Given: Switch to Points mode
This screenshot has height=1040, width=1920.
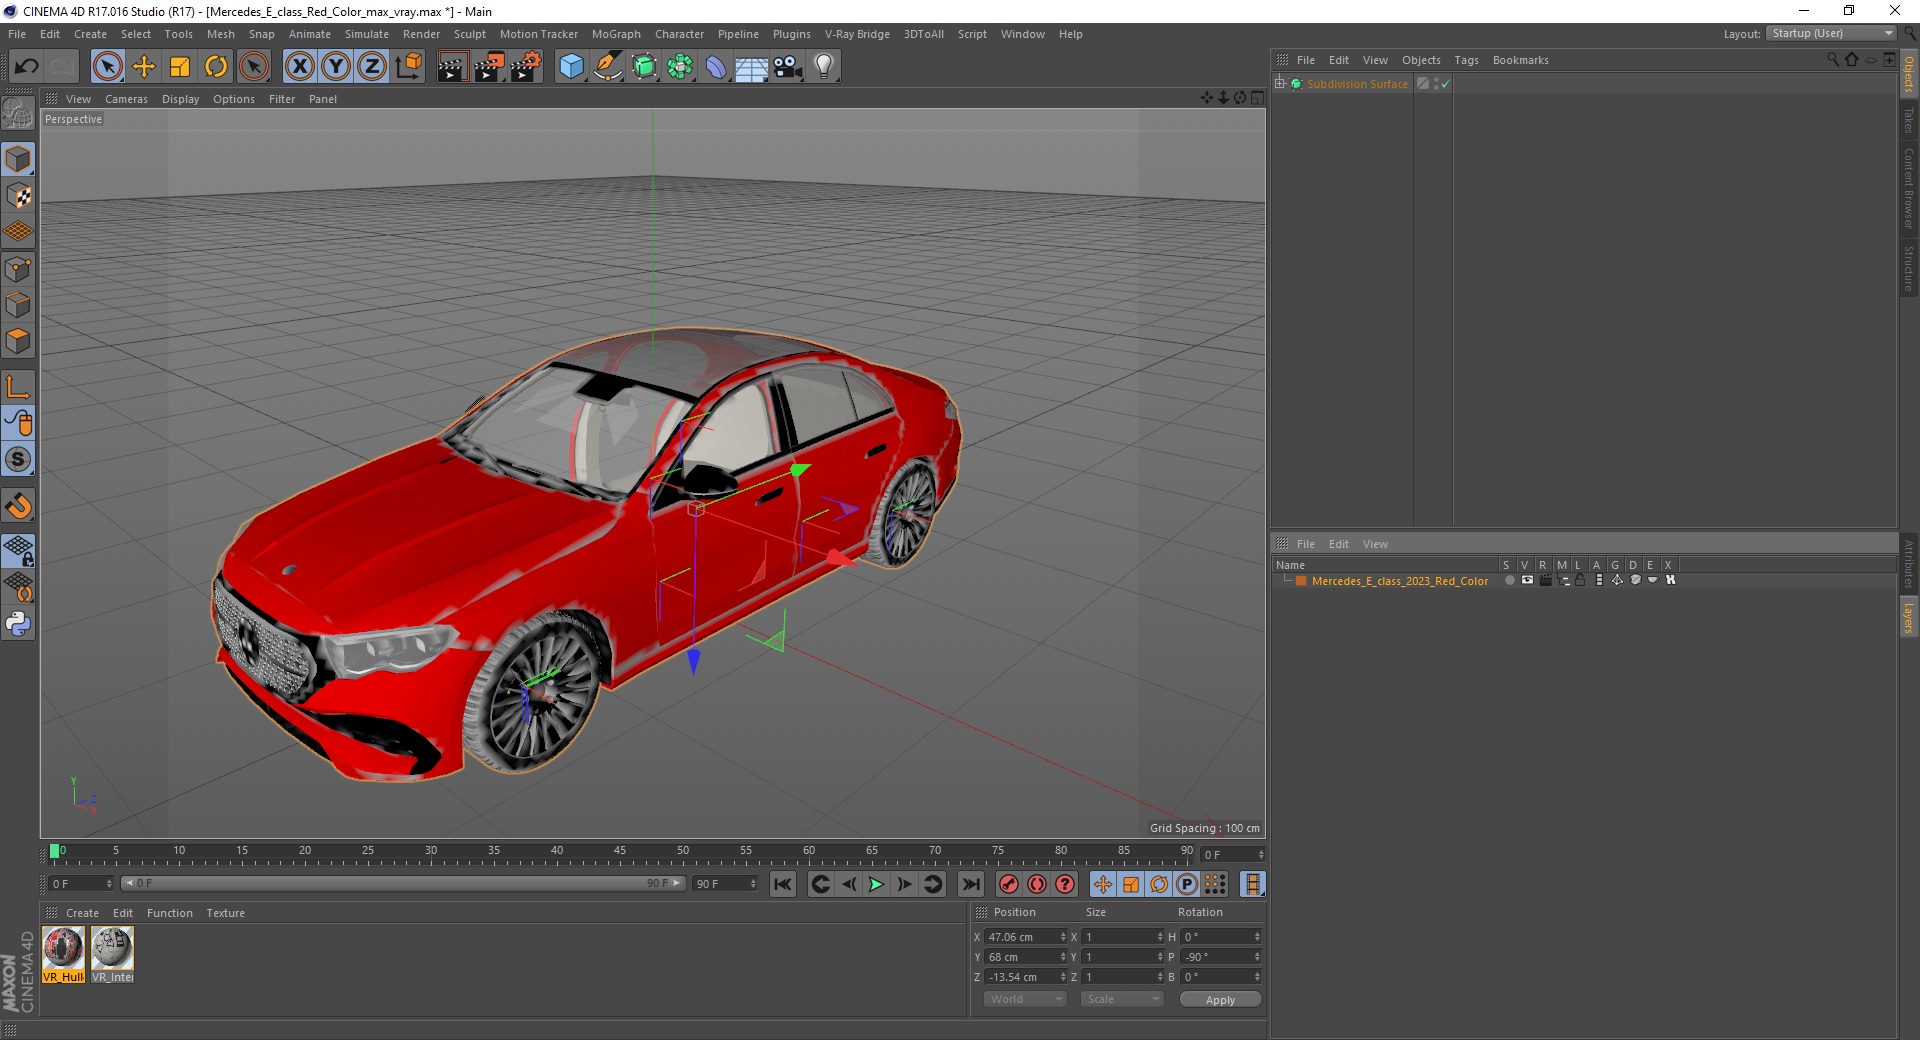Looking at the screenshot, I should coord(18,269).
